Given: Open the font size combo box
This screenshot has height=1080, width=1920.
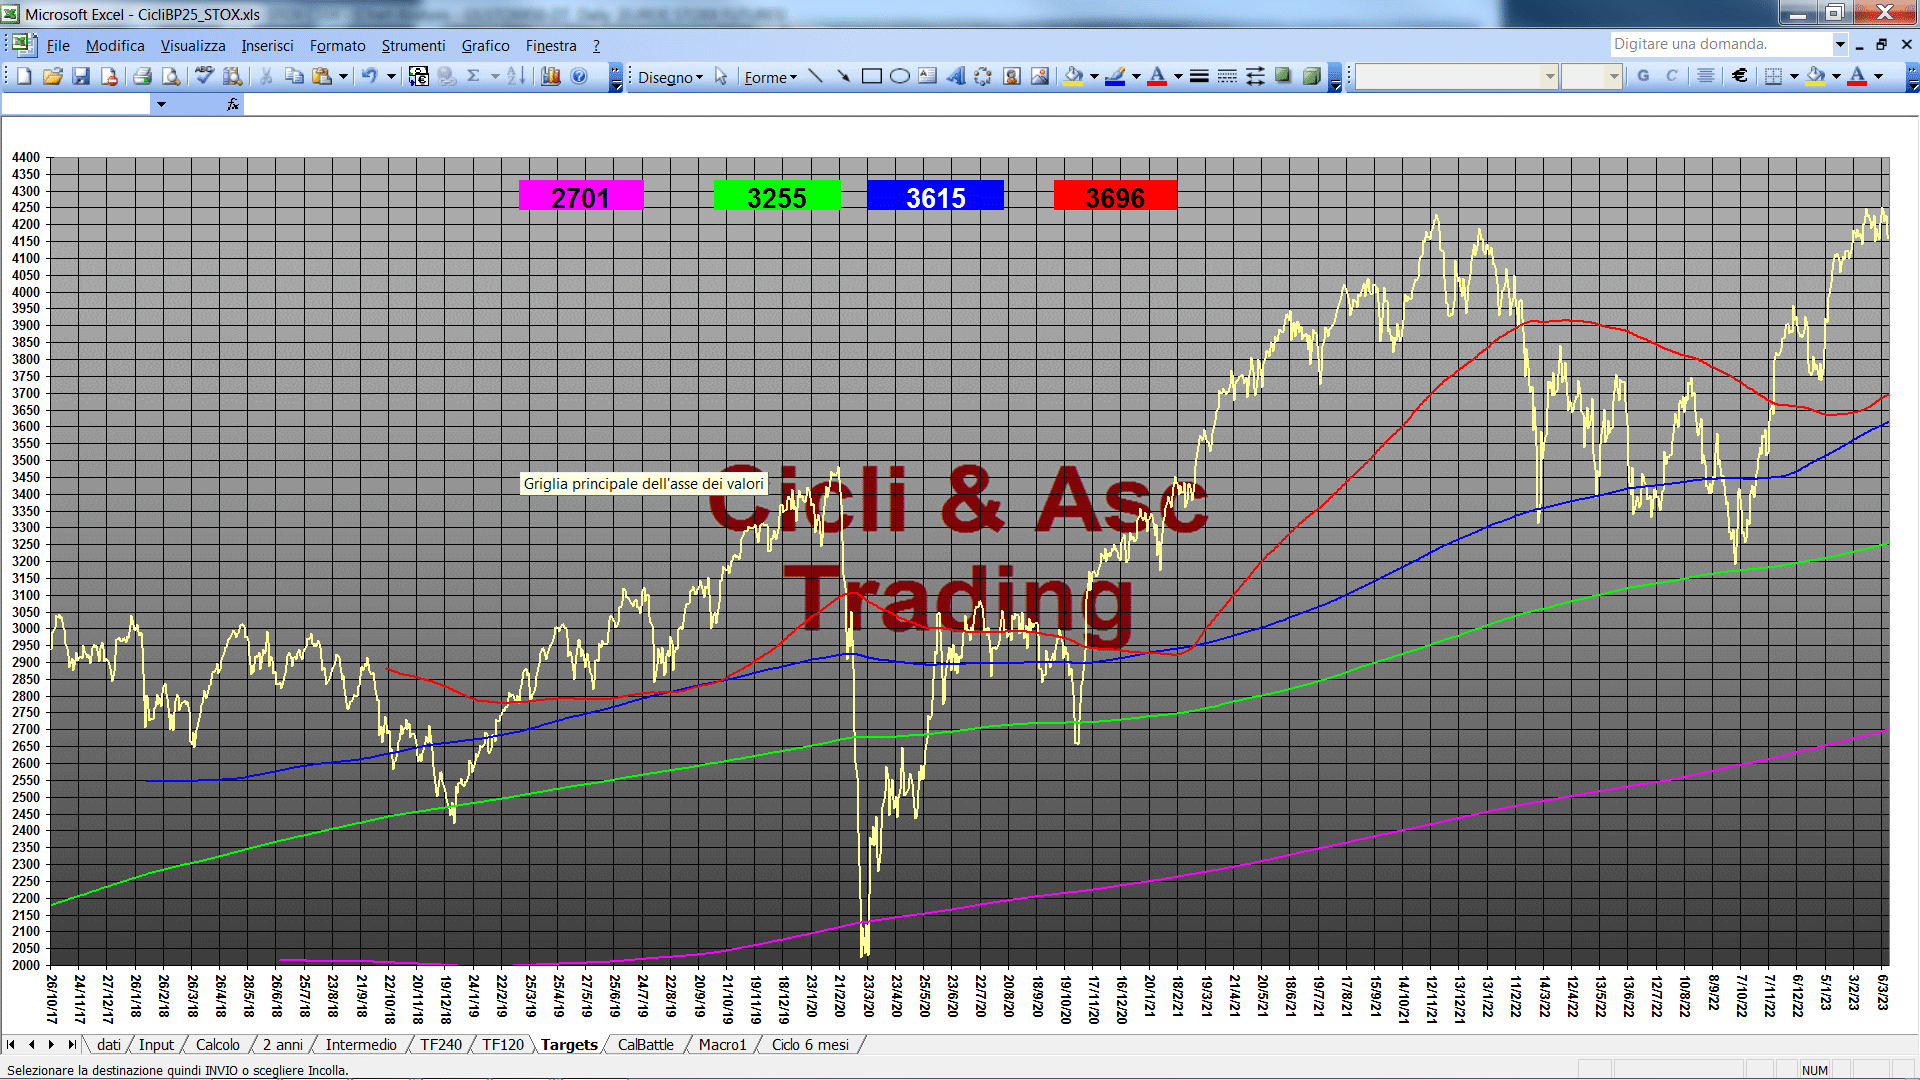Looking at the screenshot, I should coord(1591,76).
